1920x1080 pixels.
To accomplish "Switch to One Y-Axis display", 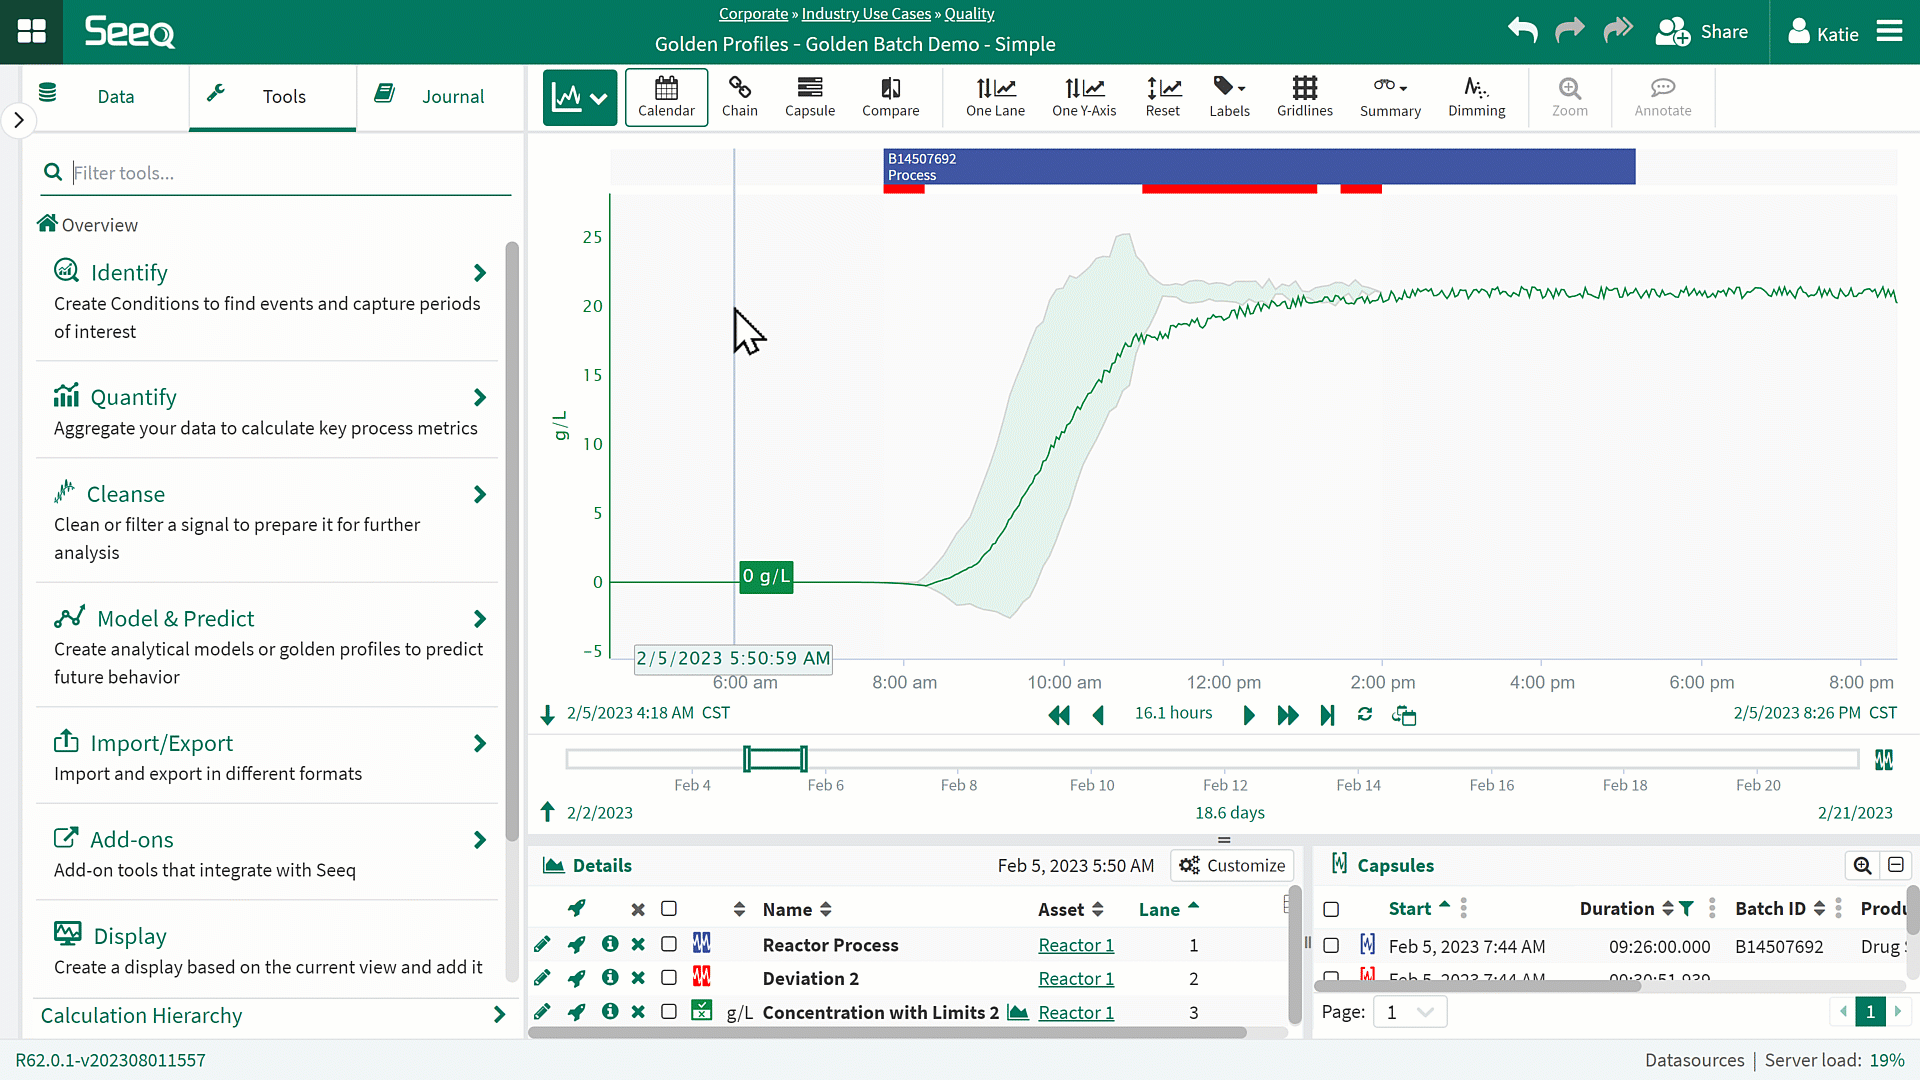I will click(x=1084, y=97).
